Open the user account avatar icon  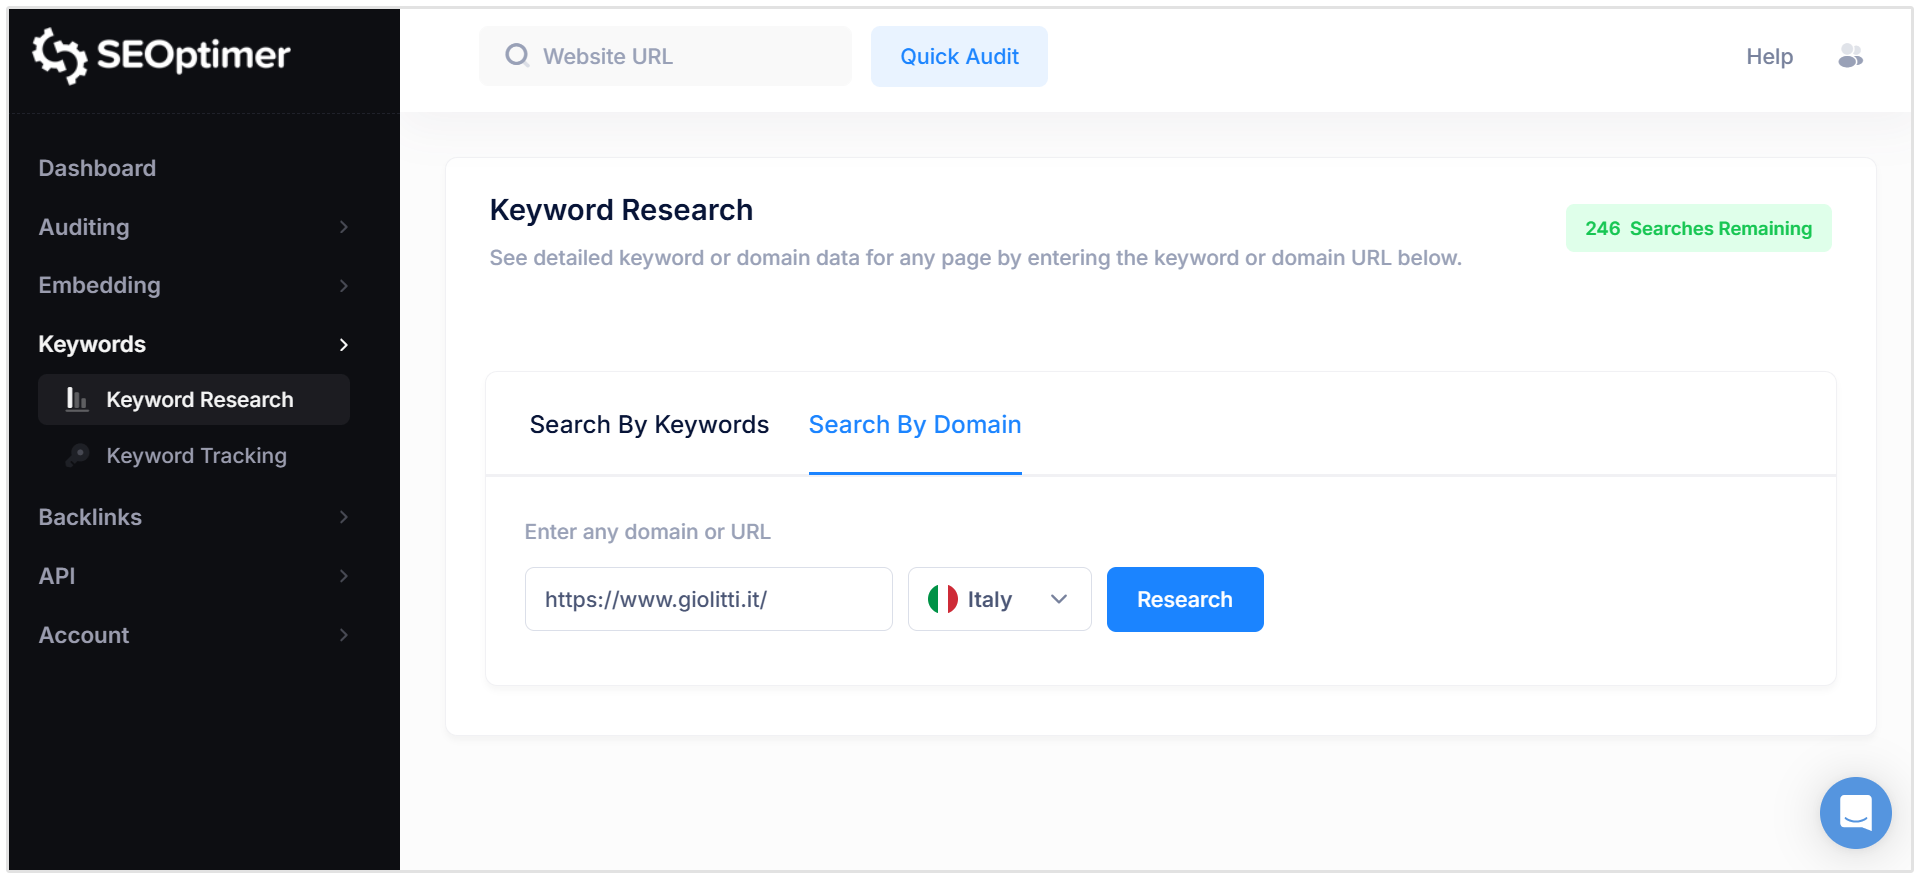1850,56
